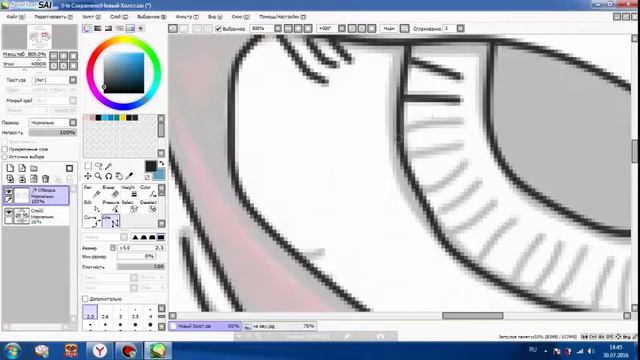Open the rotation angle dropdown in toolbar
Screen dimensions: 640x360
coord(342,29)
